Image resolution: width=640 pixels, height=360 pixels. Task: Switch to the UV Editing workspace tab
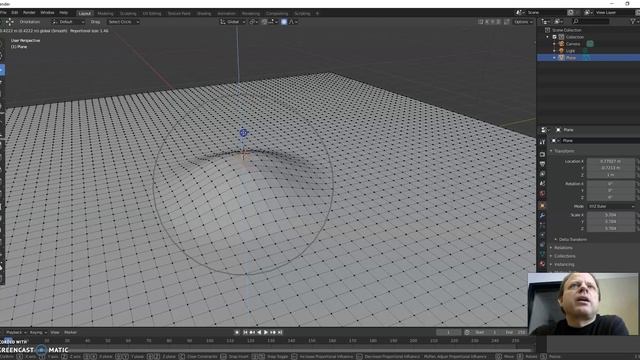pos(152,13)
